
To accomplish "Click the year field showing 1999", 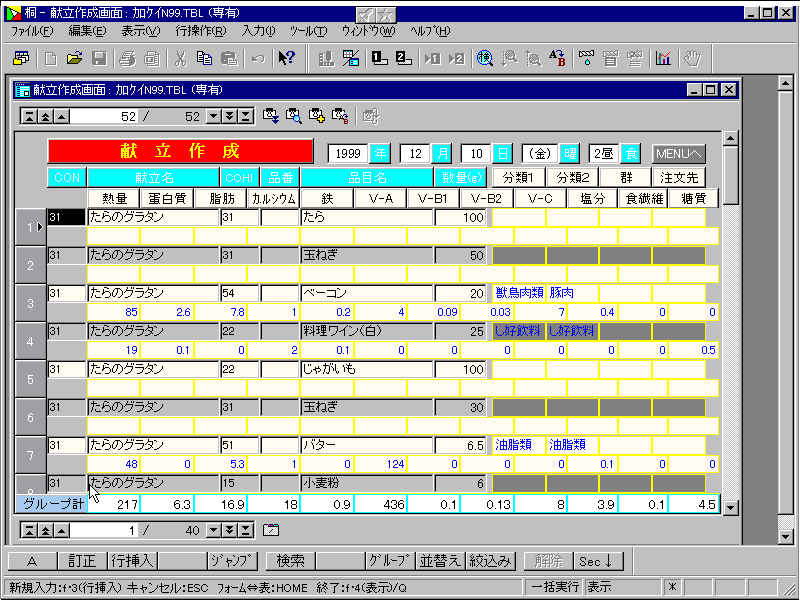I will point(349,153).
